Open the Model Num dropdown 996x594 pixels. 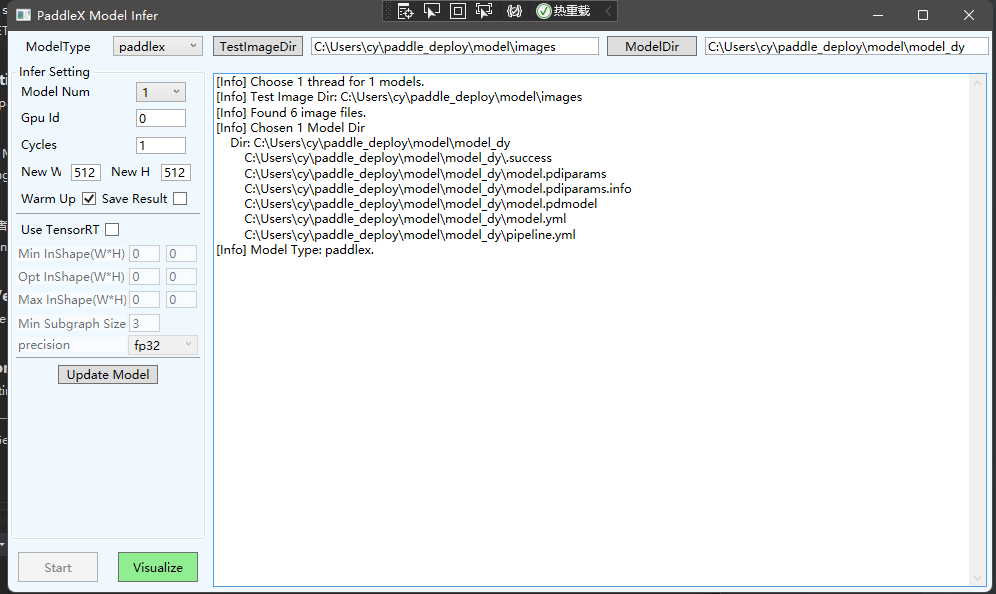point(161,92)
